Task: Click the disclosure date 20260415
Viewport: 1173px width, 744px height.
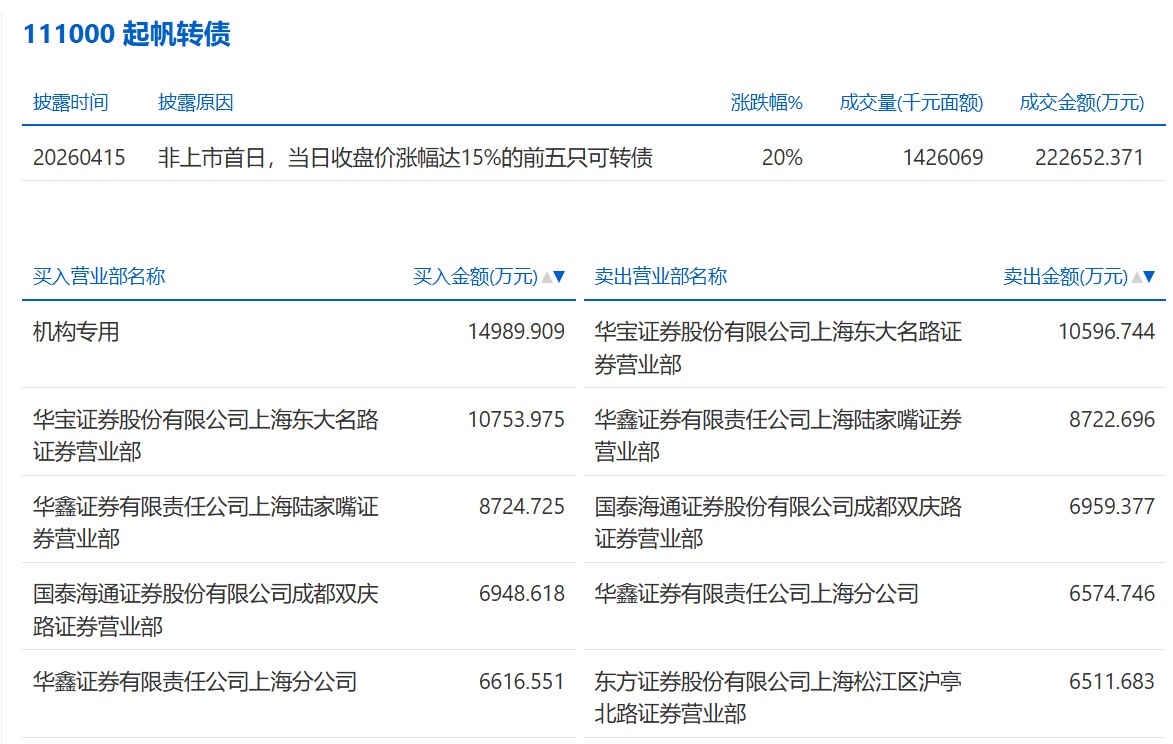Action: click(x=79, y=158)
